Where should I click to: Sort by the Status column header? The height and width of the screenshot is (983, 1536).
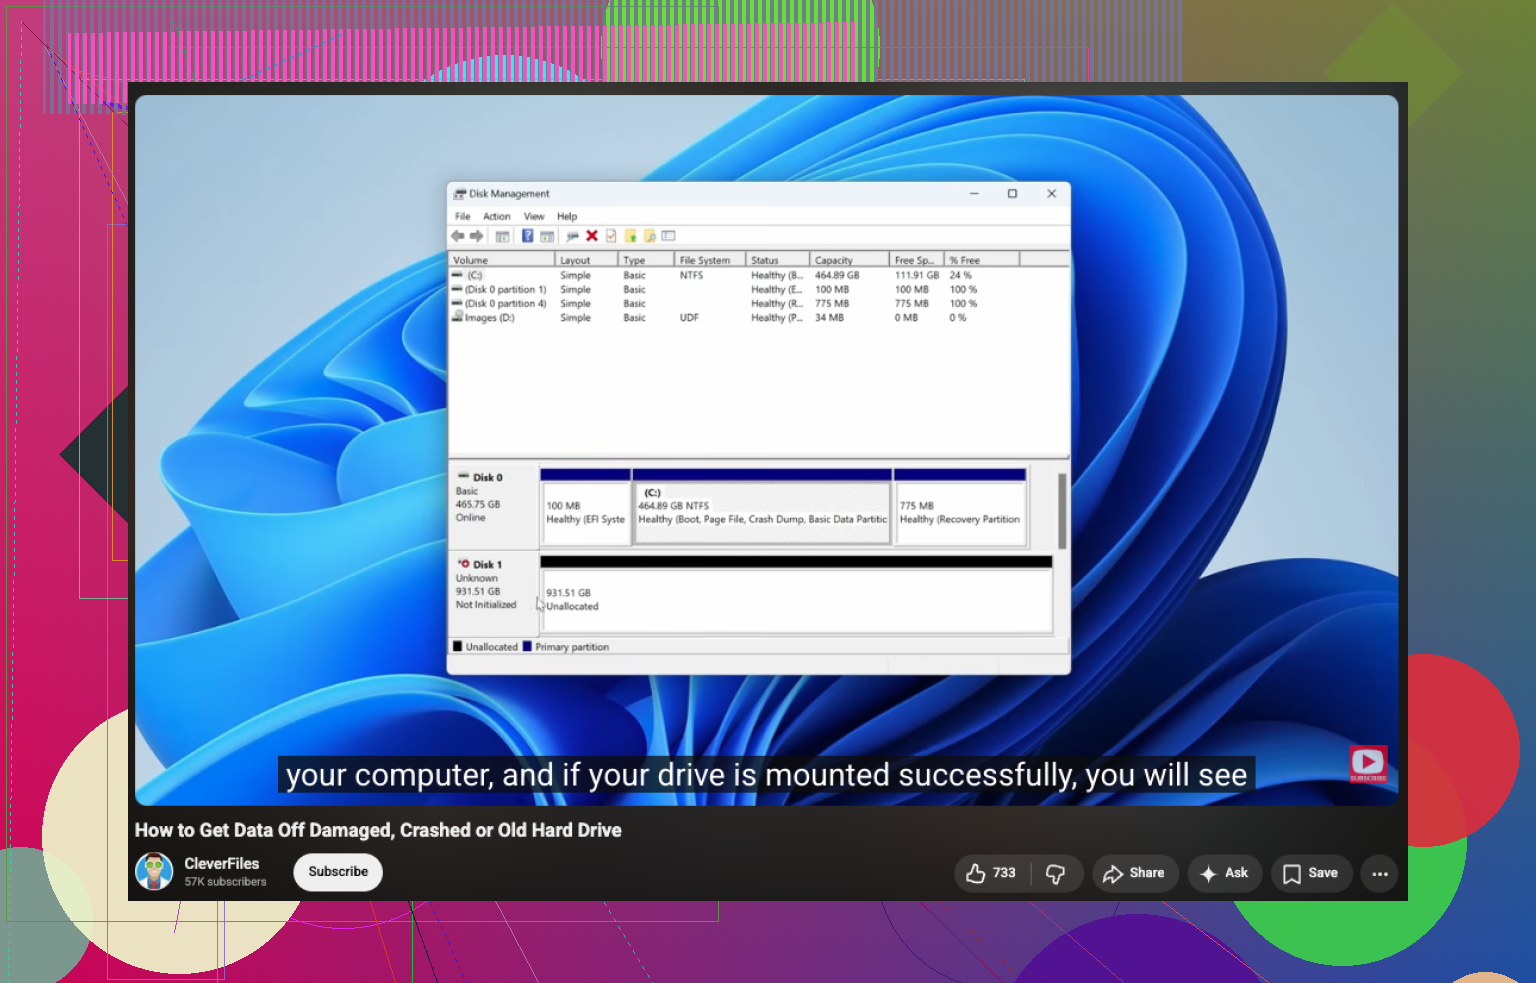(x=778, y=260)
